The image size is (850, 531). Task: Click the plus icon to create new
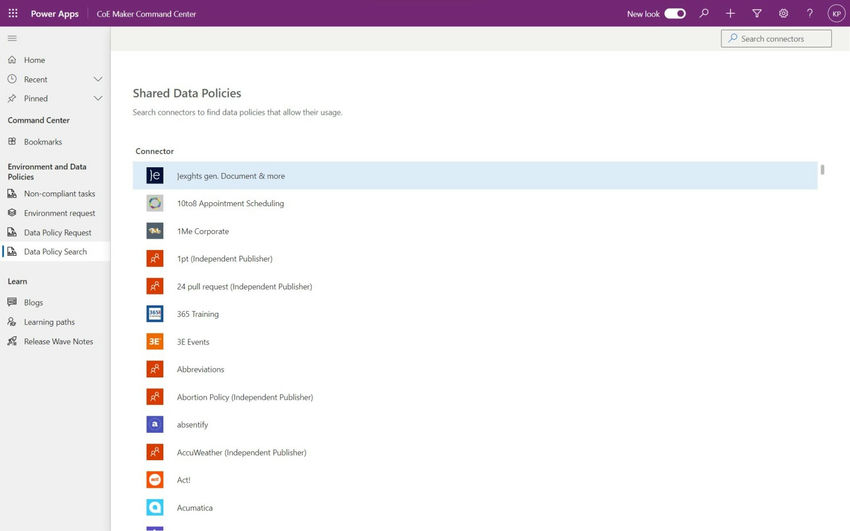point(730,13)
